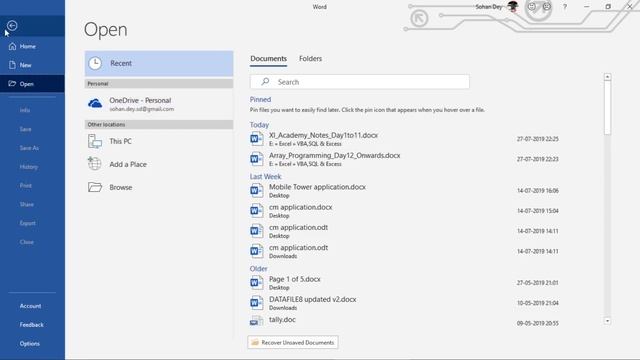
Task: Click the Pinned section heading
Action: pos(260,99)
